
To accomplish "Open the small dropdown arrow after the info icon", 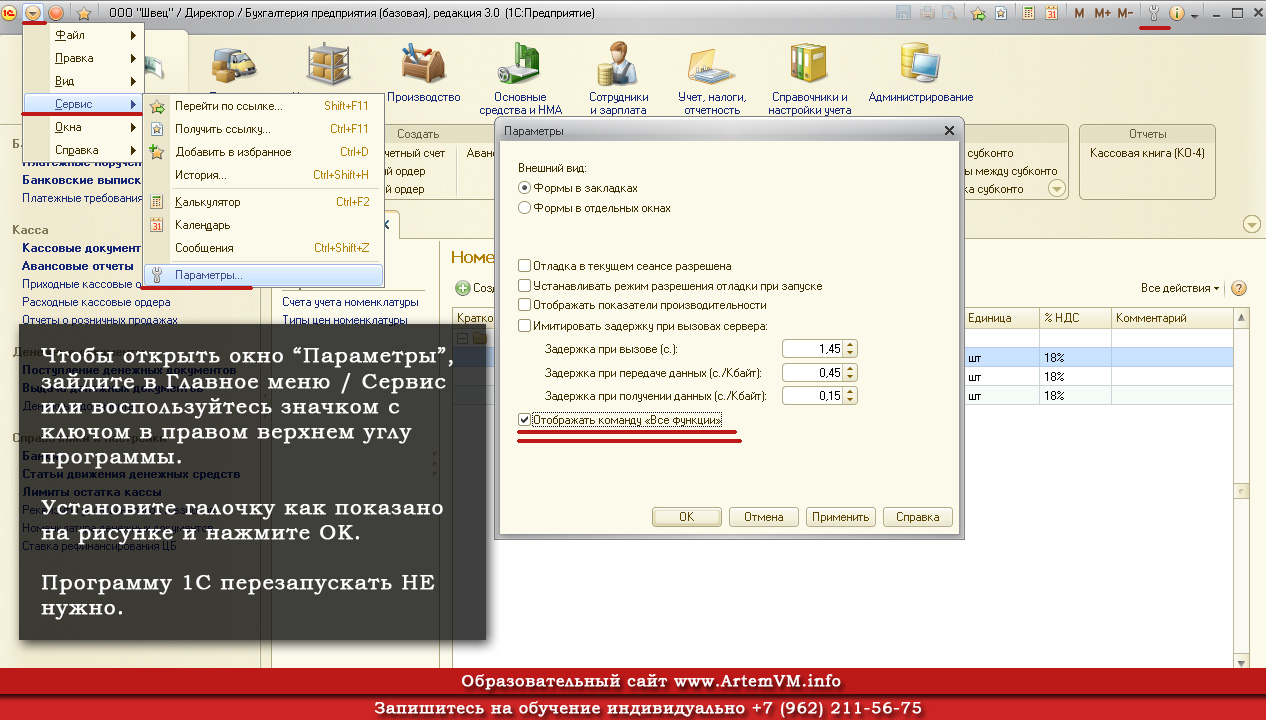I will (1194, 15).
